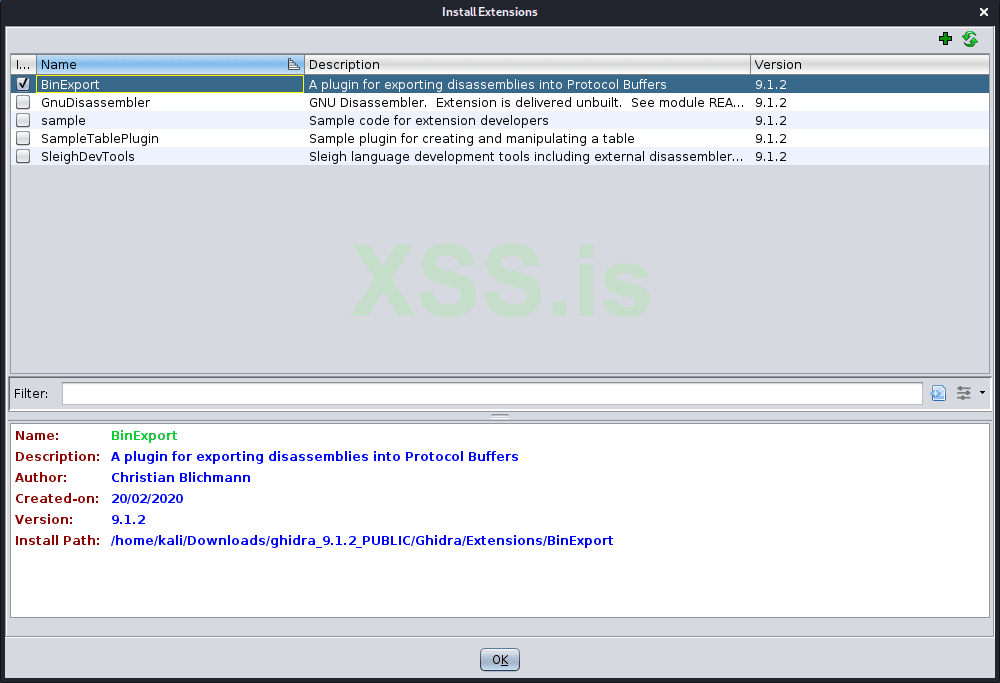Click the green refresh extension list icon
This screenshot has width=1000, height=683.
tap(970, 39)
